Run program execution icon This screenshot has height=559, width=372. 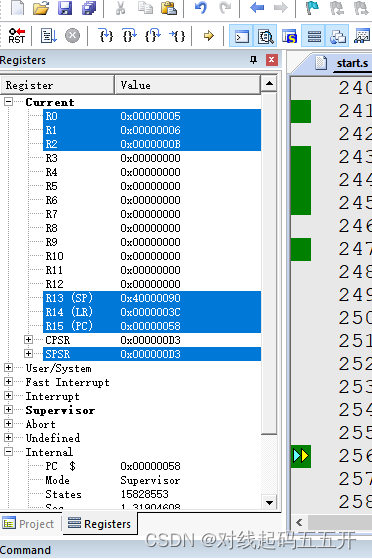tap(48, 36)
